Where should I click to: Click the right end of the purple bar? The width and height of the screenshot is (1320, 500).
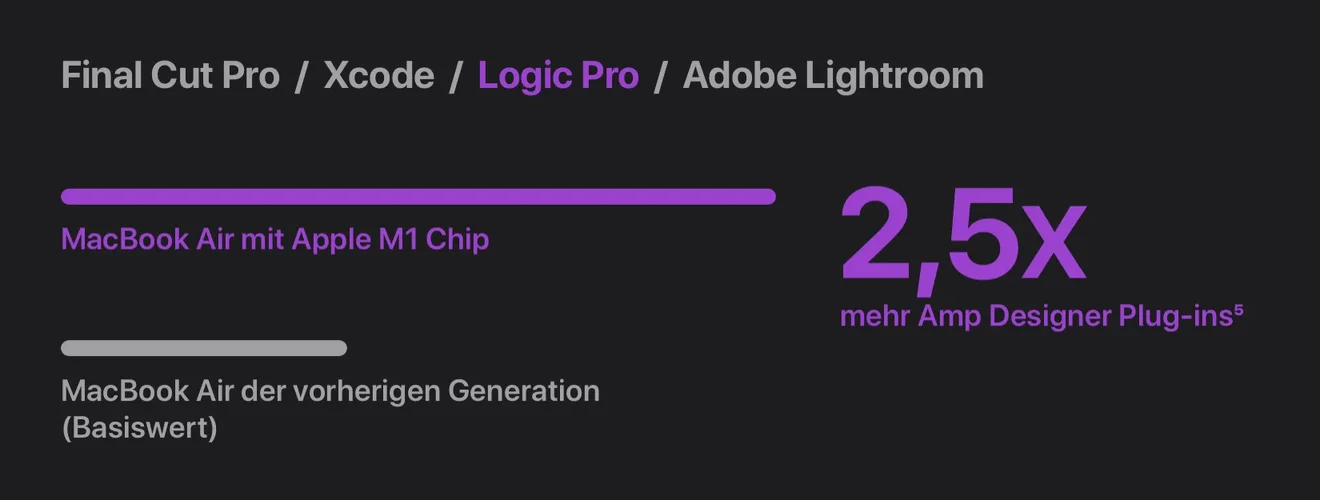(768, 197)
